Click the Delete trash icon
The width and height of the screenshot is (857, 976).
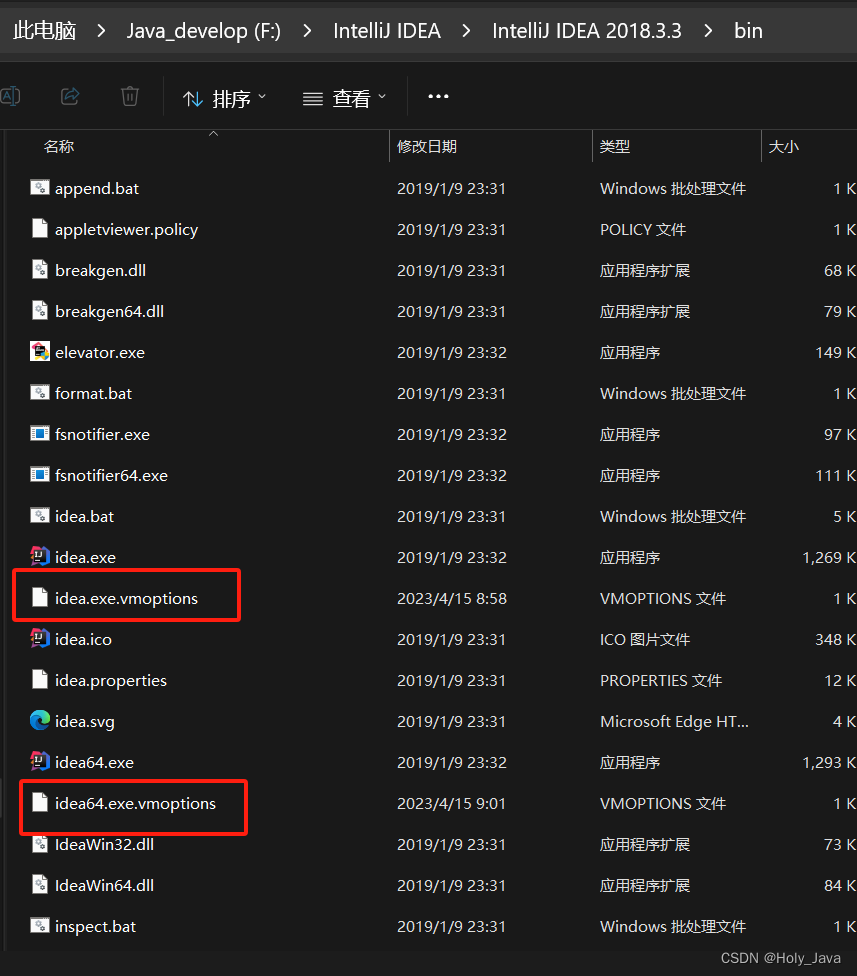[129, 96]
